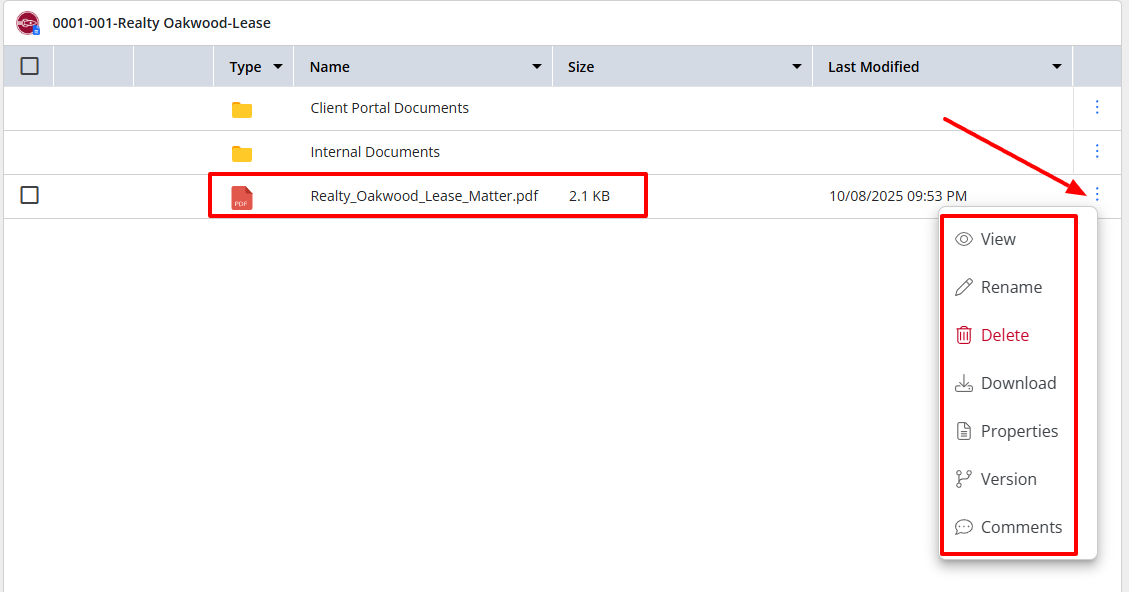Image resolution: width=1129 pixels, height=592 pixels.
Task: Click the 0001-001-Realty Oakwood-Lease title
Action: (163, 22)
